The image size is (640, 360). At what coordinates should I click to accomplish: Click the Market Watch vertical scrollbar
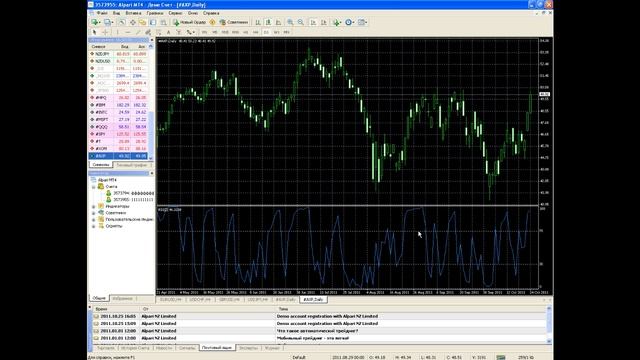point(151,102)
